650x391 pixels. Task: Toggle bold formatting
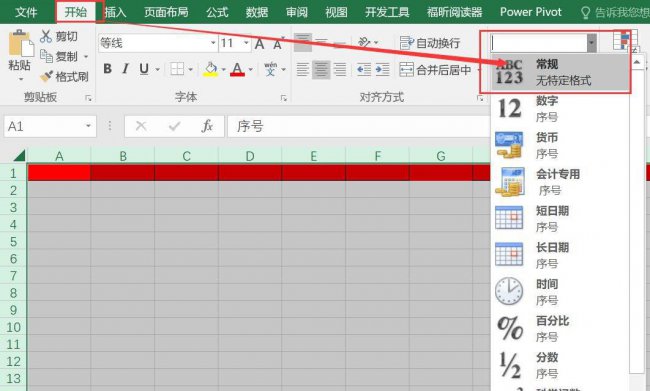coord(107,69)
